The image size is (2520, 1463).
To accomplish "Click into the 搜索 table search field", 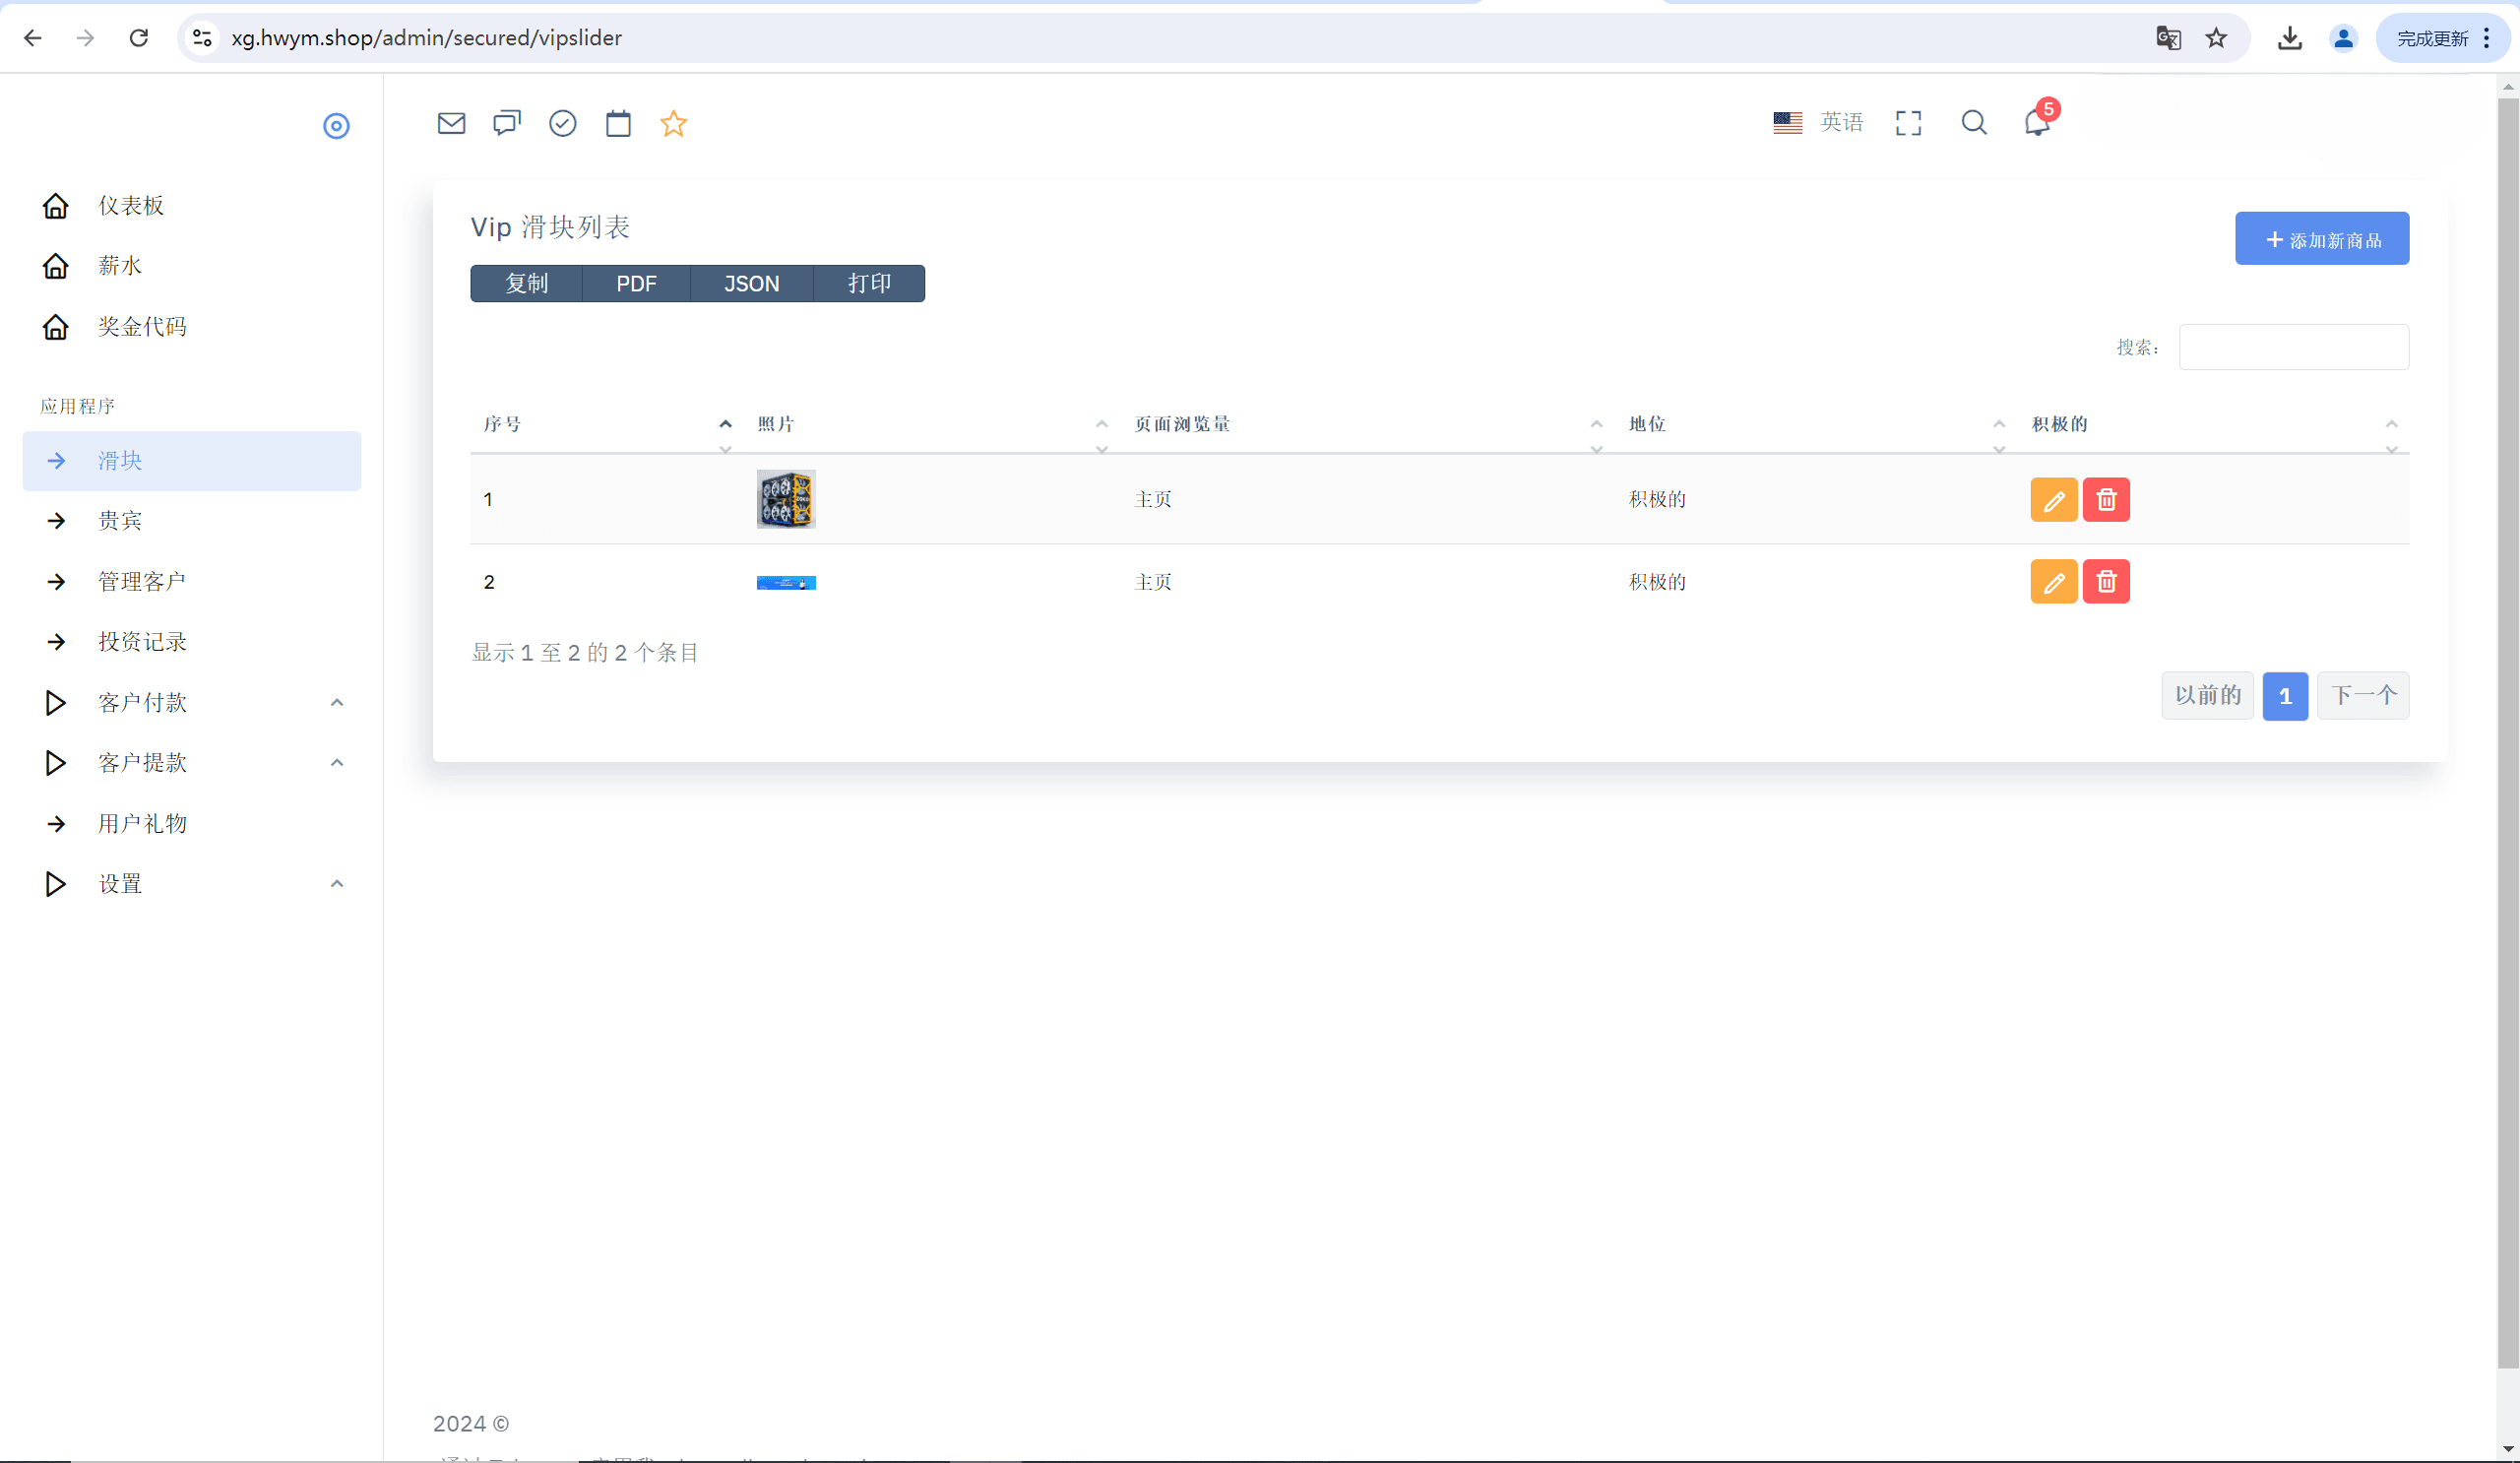I will click(x=2293, y=347).
